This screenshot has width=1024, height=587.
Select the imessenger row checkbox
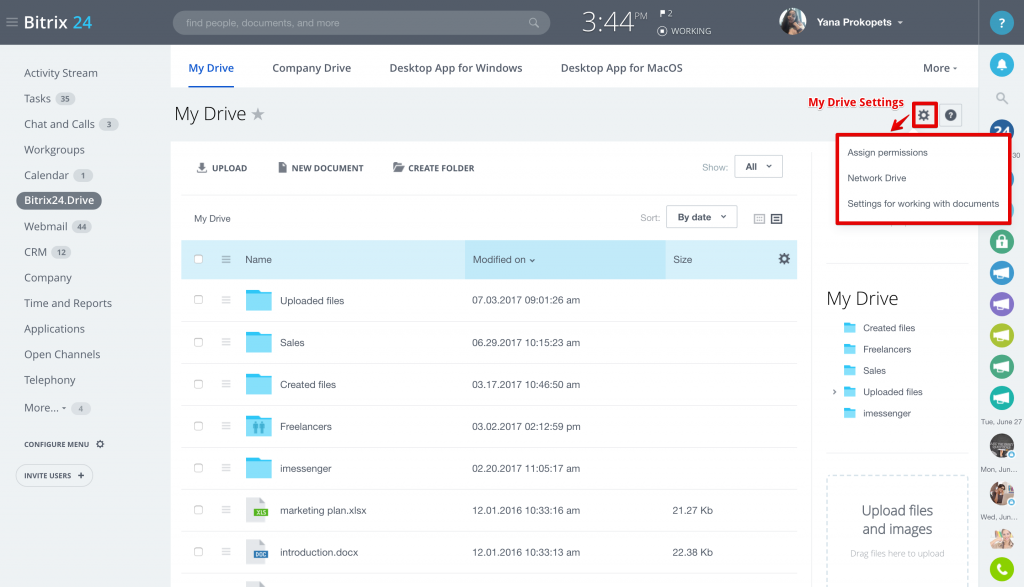click(199, 468)
